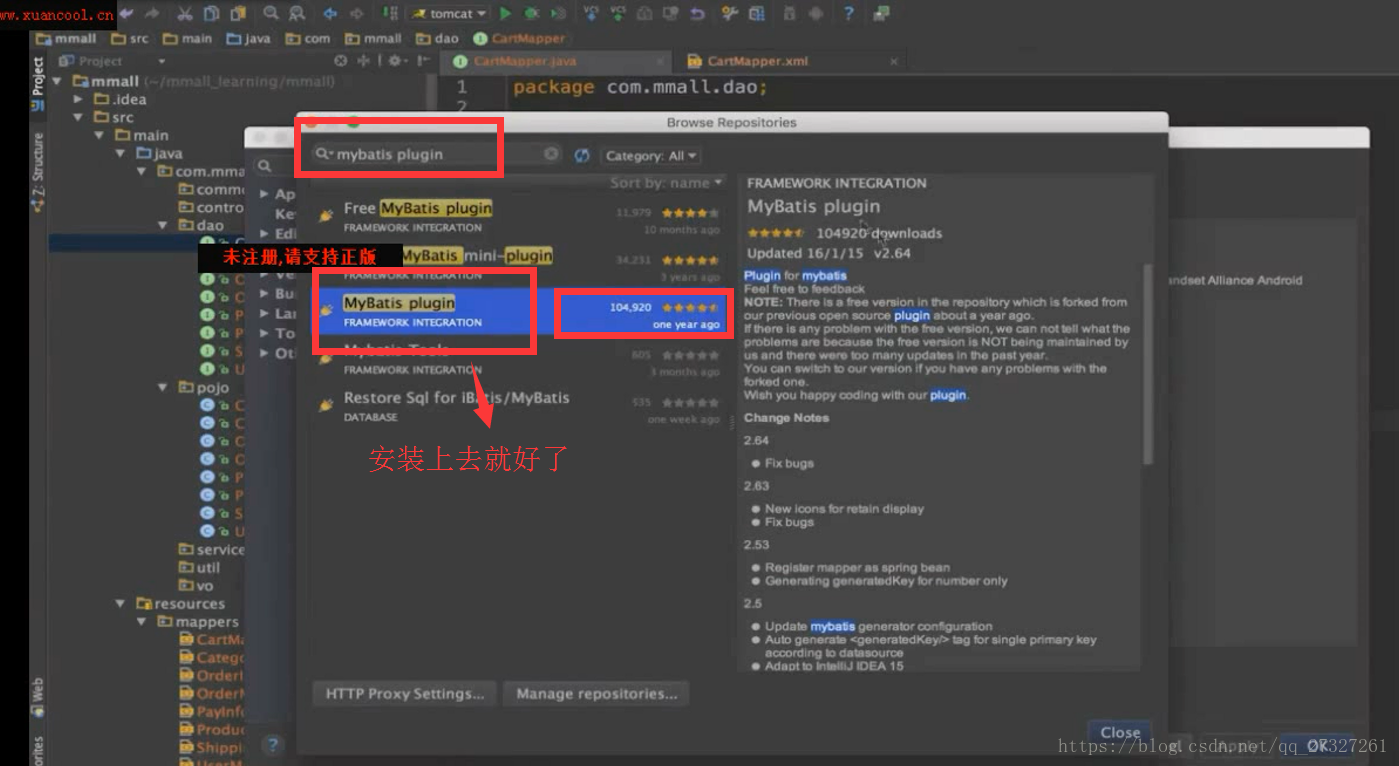Image resolution: width=1399 pixels, height=766 pixels.
Task: Open Project Structure icon
Action: [x=757, y=14]
